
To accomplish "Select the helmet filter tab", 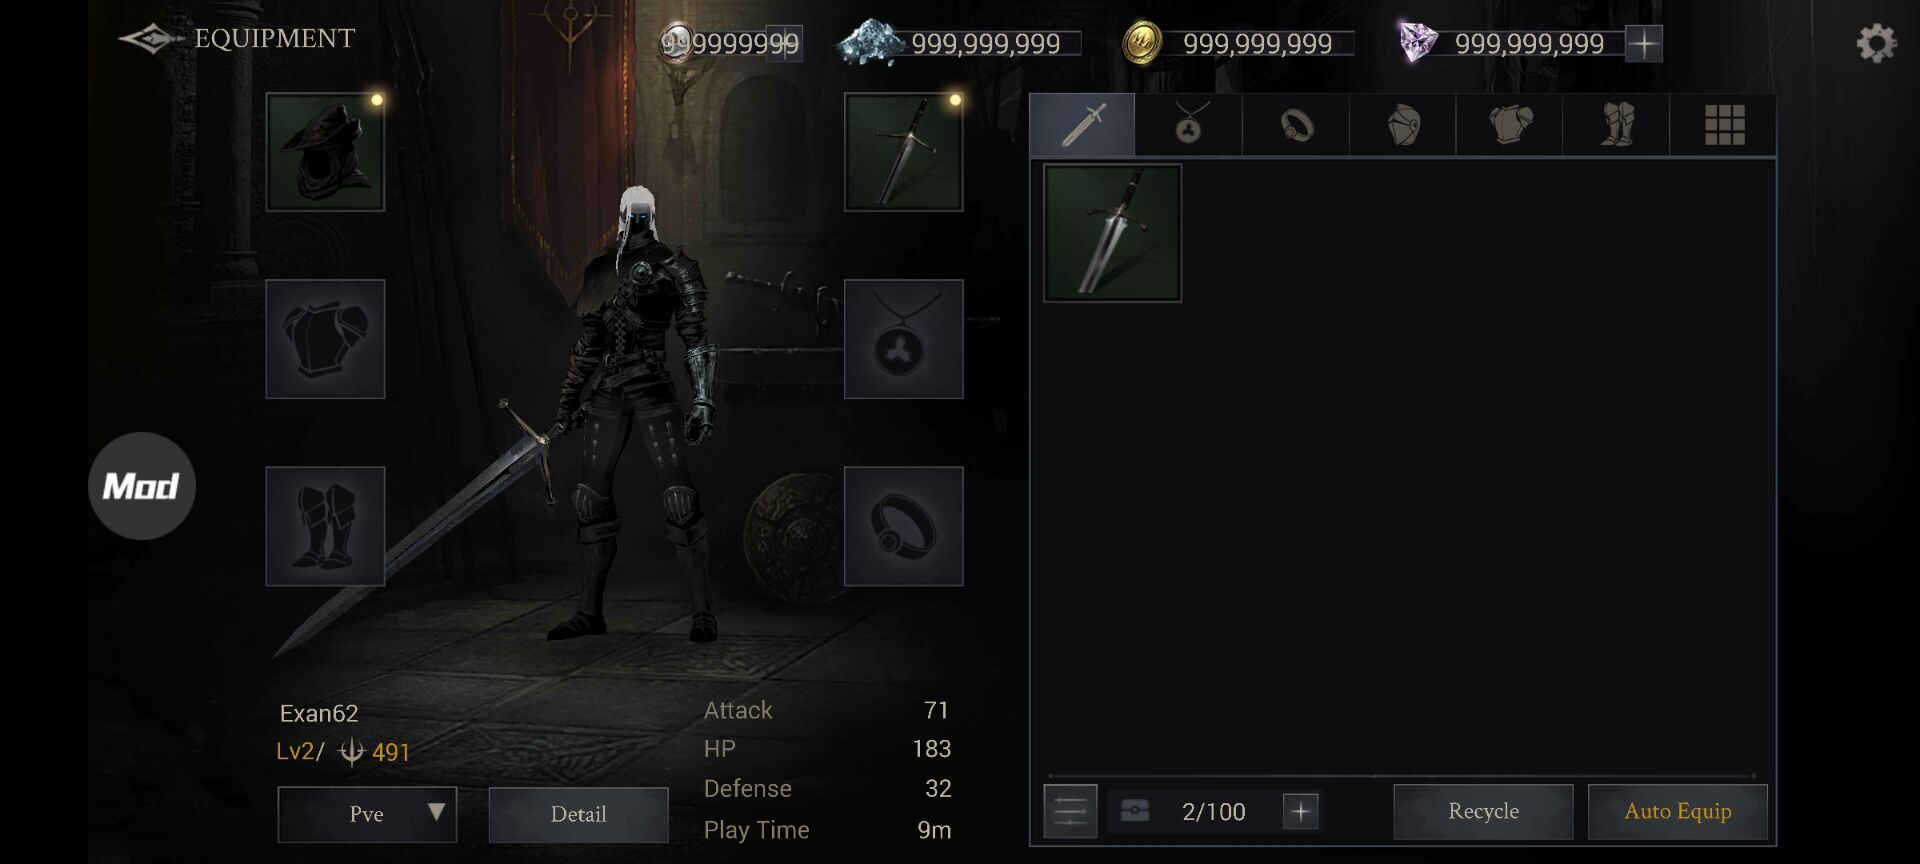I will coord(1403,125).
